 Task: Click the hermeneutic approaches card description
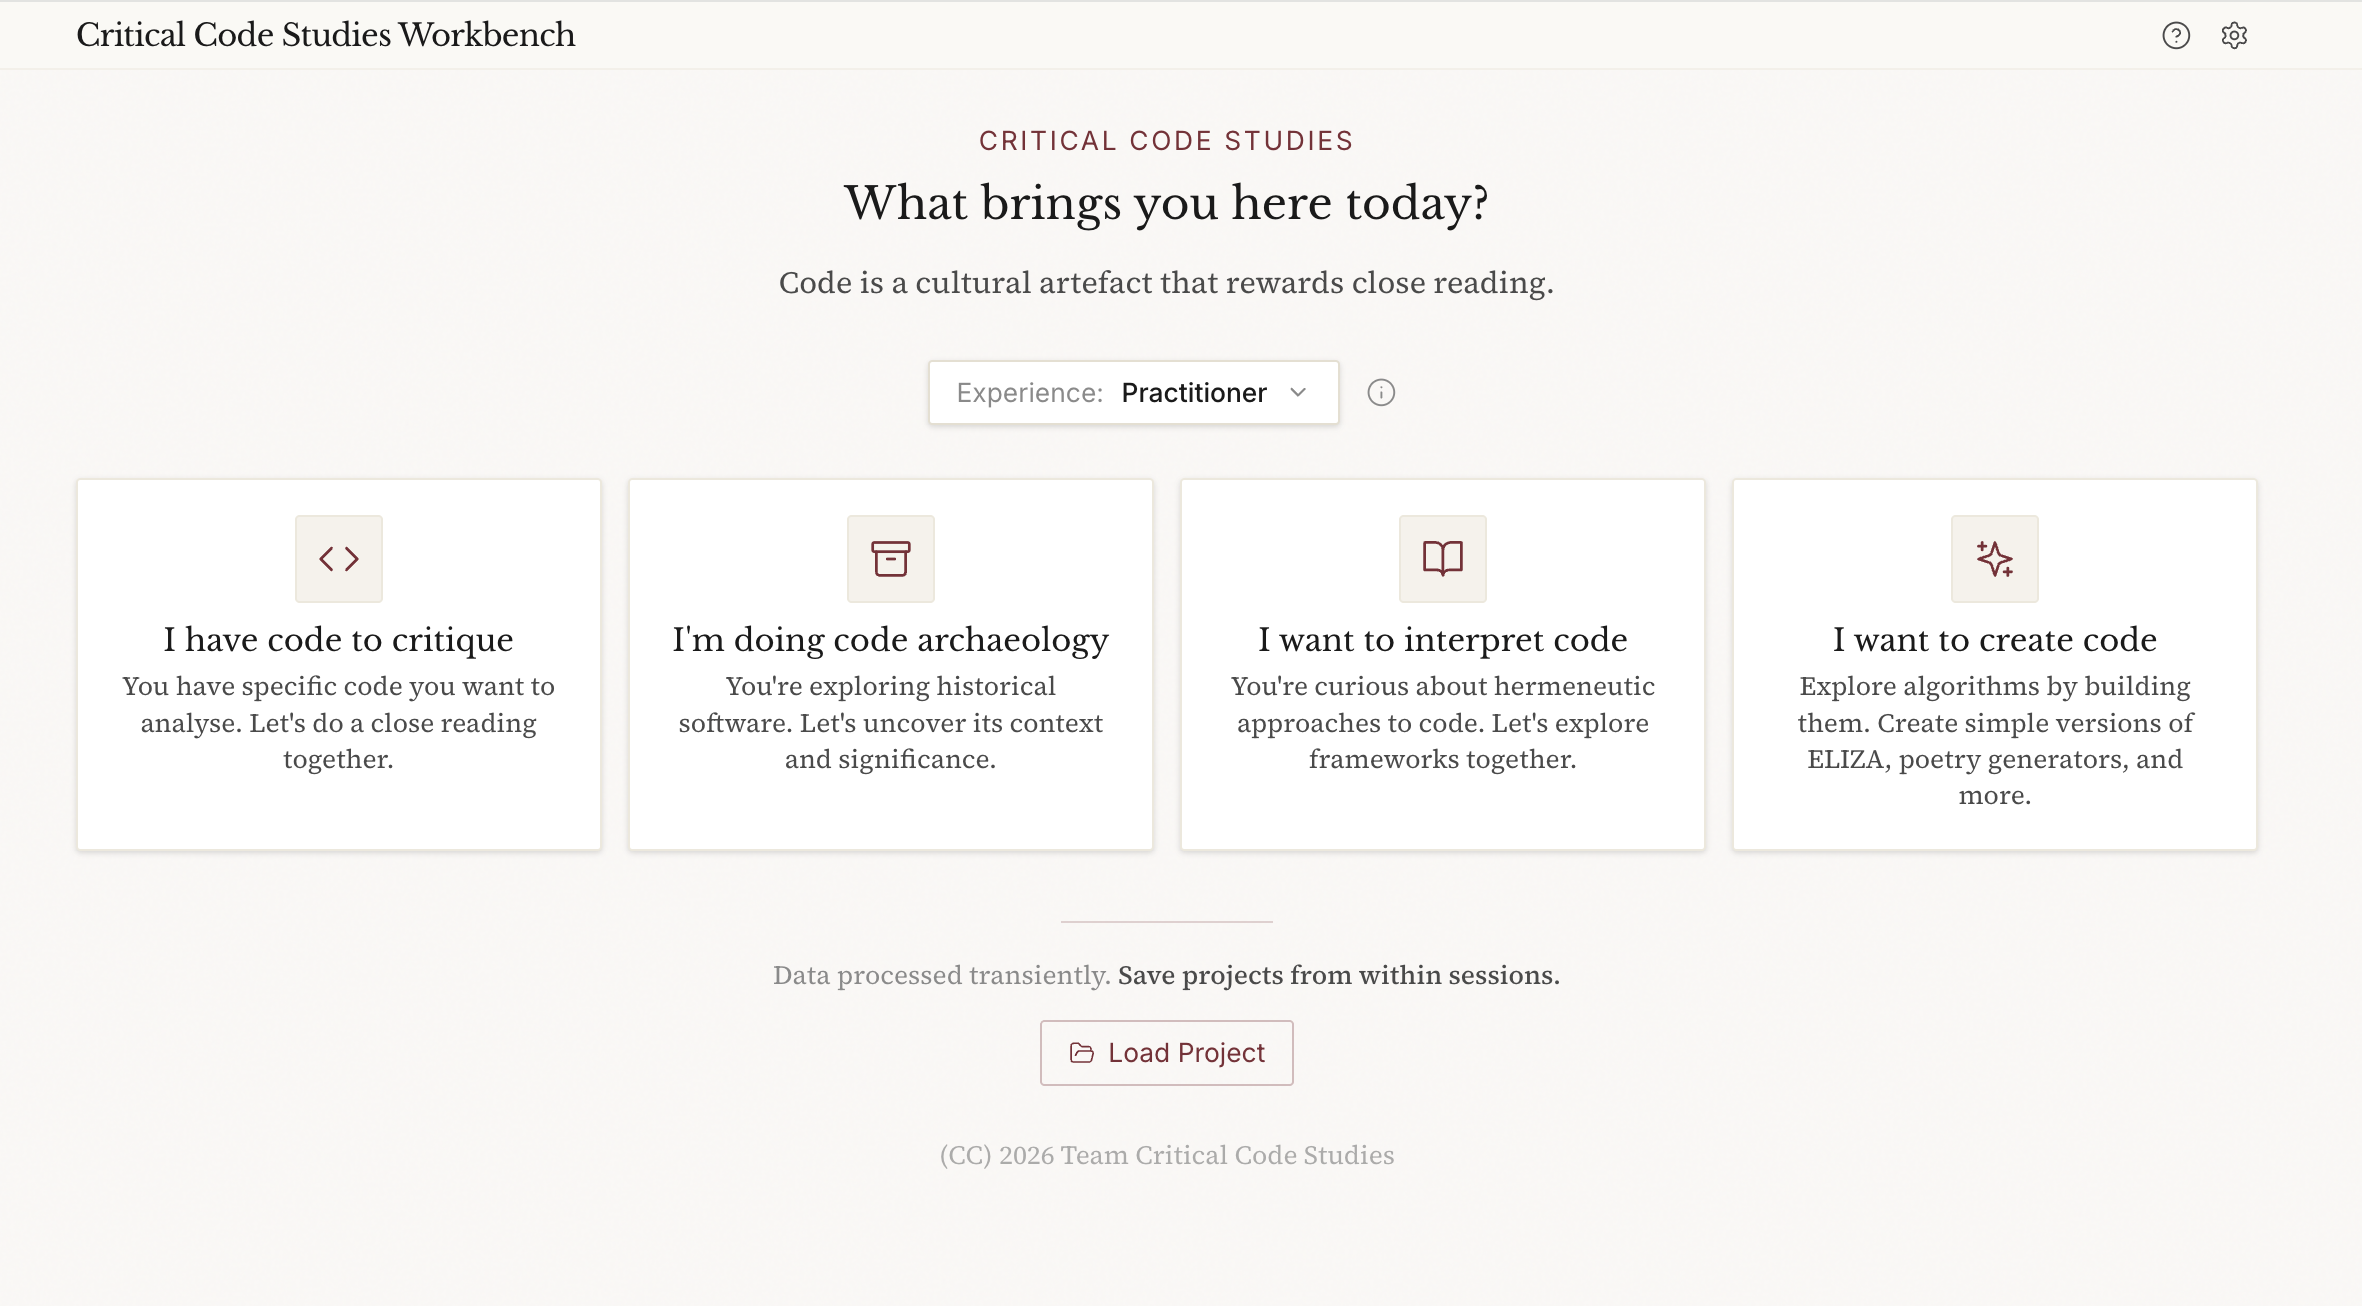[x=1442, y=723]
